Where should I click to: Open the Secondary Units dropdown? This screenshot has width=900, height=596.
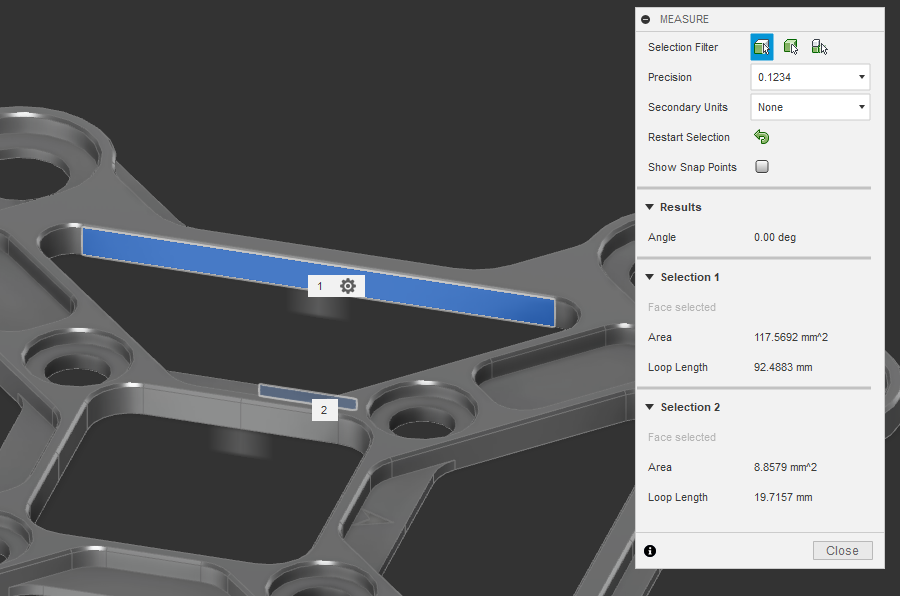pos(810,107)
